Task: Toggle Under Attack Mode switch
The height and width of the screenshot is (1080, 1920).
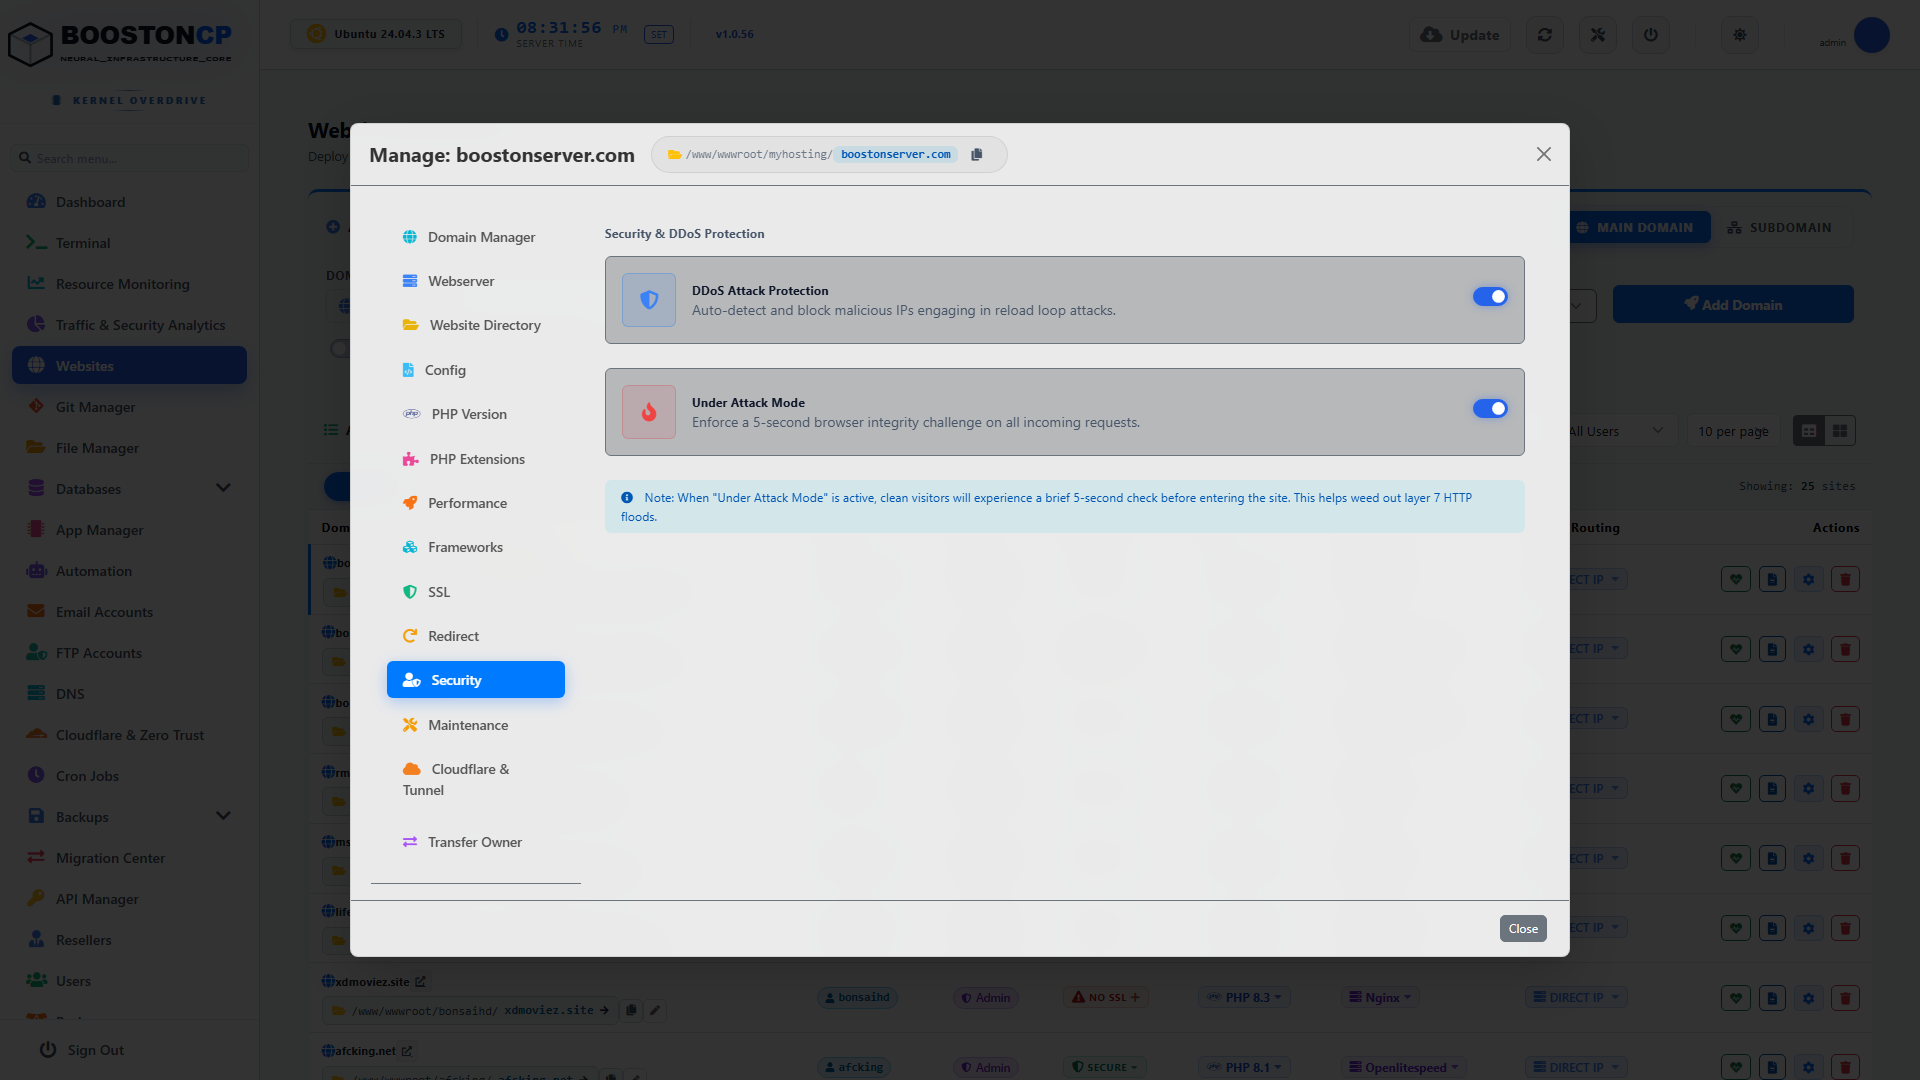Action: [x=1490, y=409]
